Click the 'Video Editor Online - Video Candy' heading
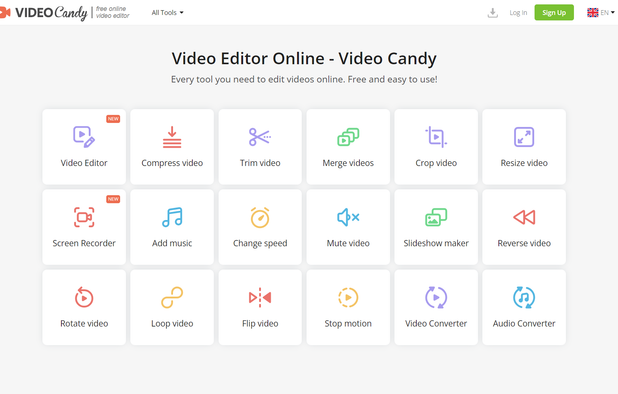 304,58
